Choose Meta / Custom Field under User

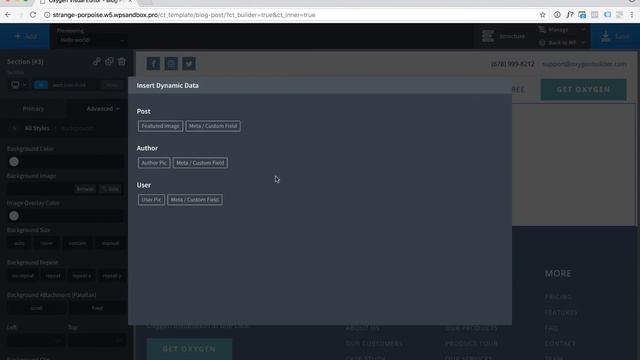tap(195, 200)
